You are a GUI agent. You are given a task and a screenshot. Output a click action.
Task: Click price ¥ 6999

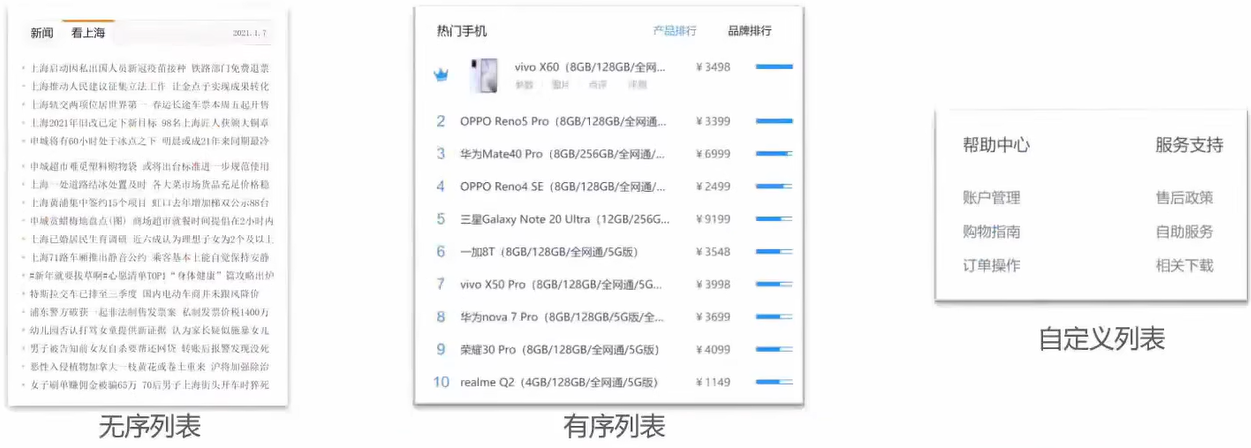pyautogui.click(x=712, y=155)
